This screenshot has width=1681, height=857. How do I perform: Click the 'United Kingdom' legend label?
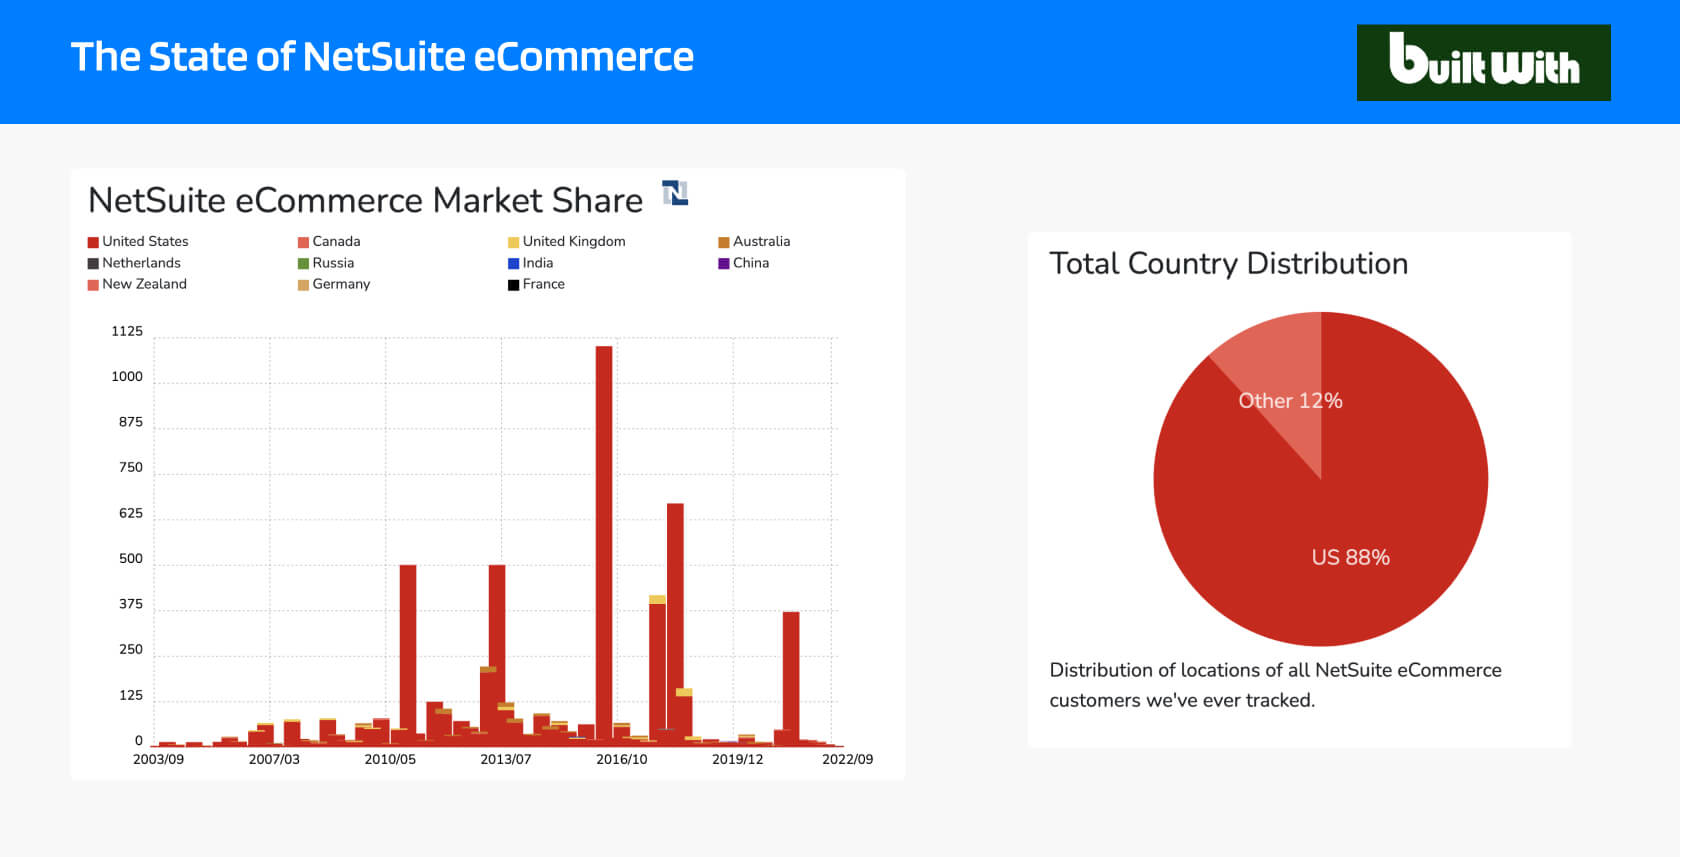point(574,241)
